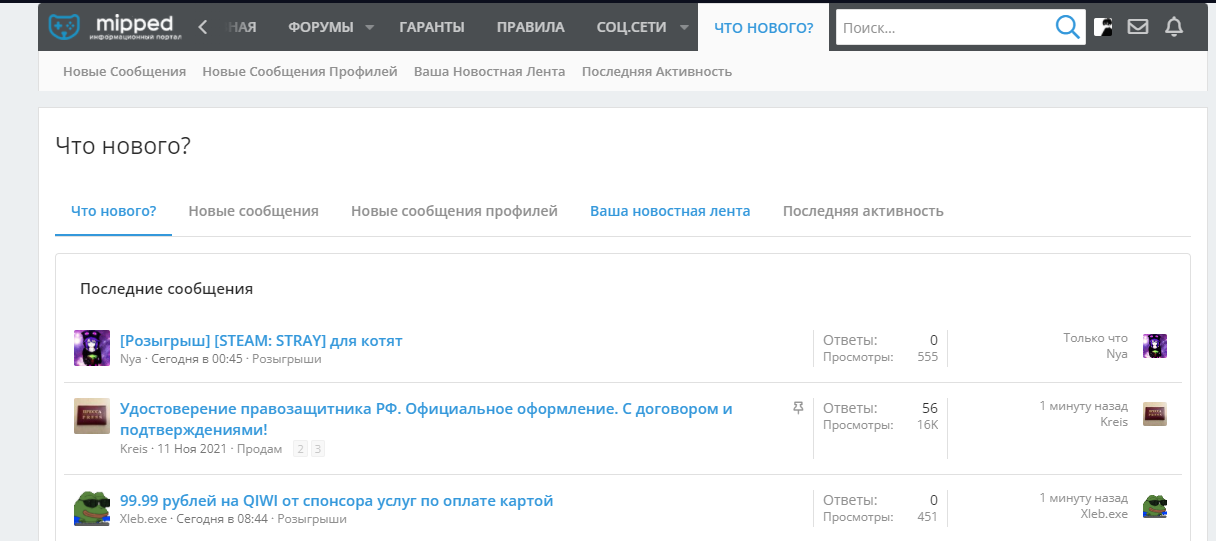Click the 16K views value
This screenshot has width=1216, height=541.
(x=927, y=425)
